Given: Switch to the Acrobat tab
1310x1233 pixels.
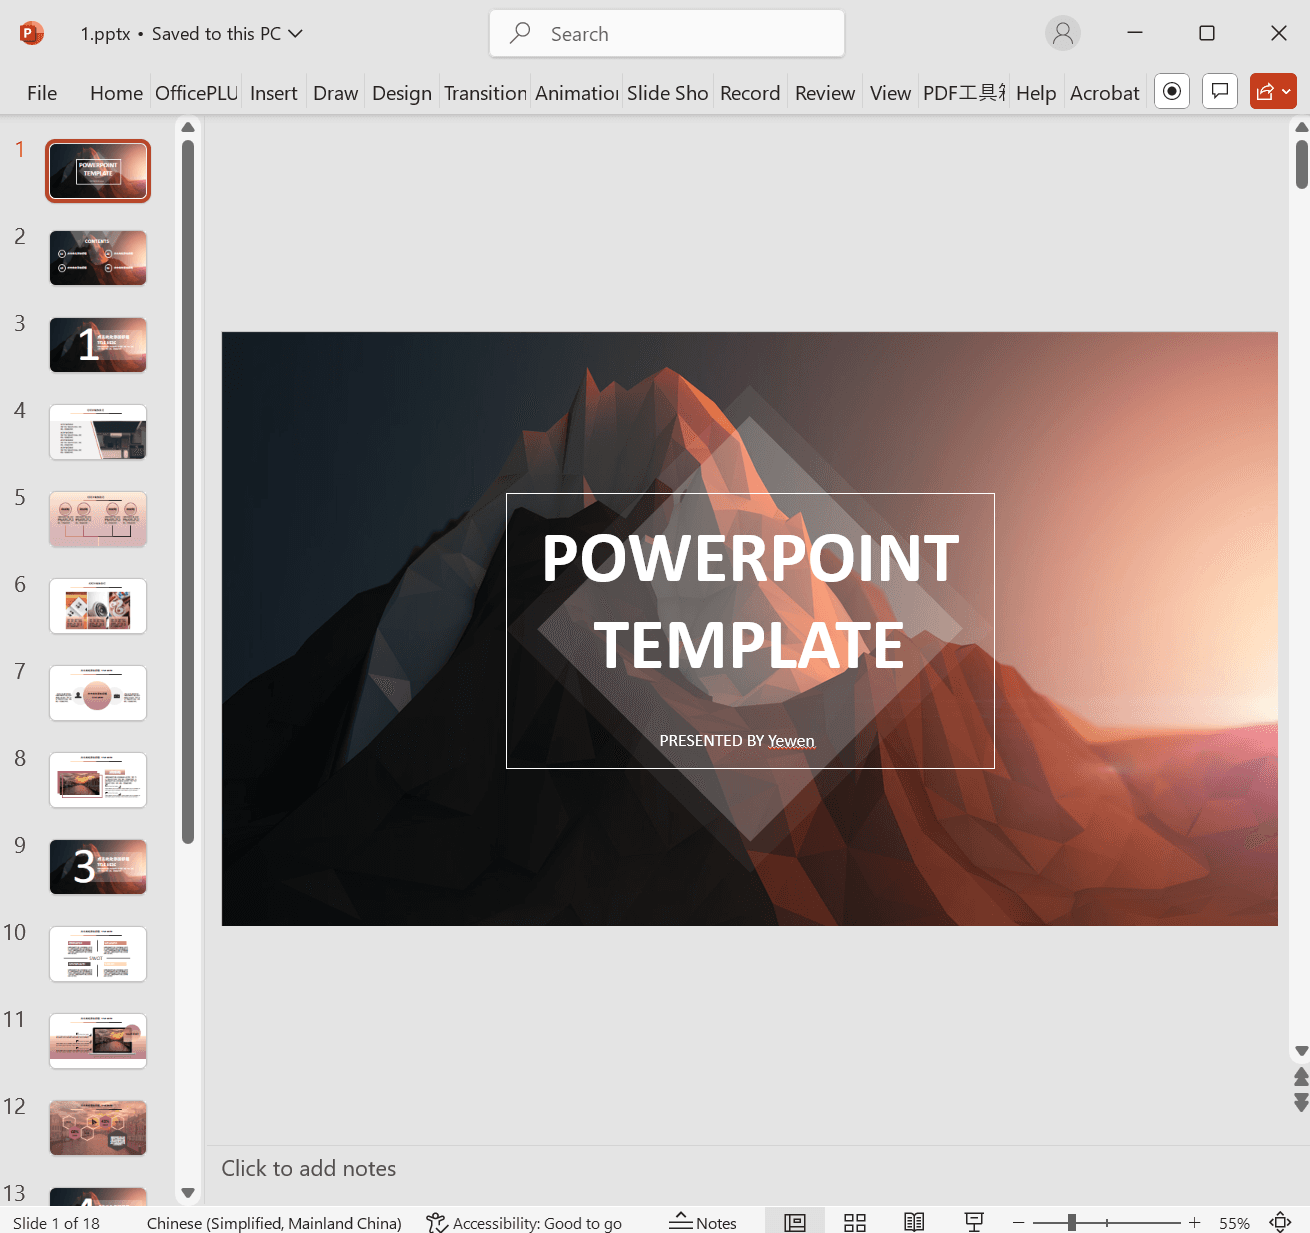Looking at the screenshot, I should [1104, 93].
